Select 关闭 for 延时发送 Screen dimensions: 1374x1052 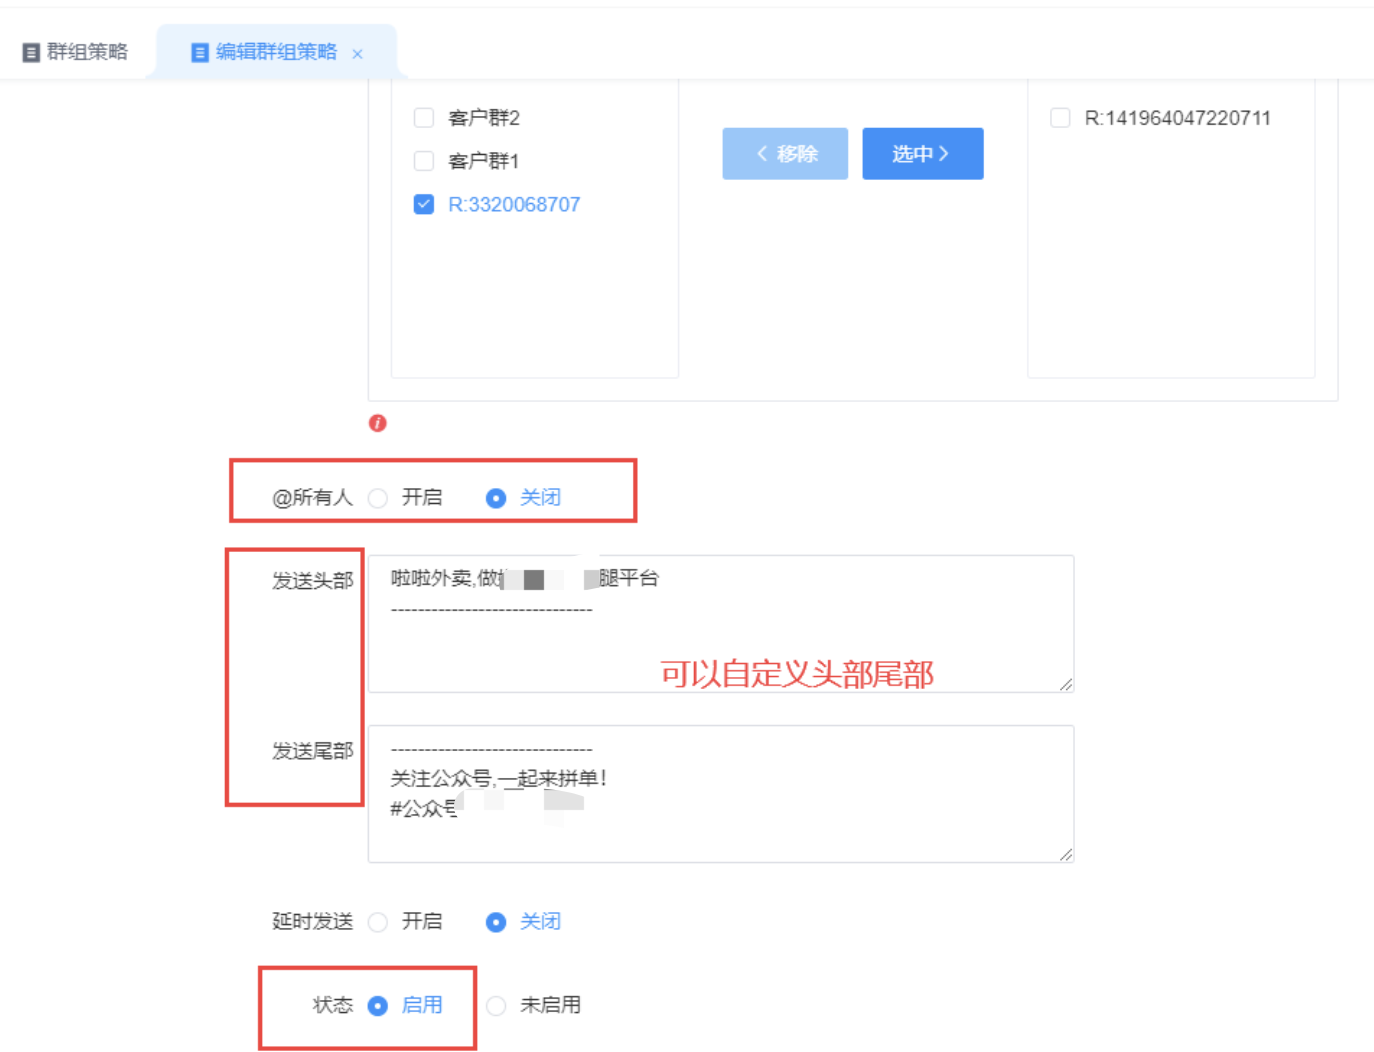[x=496, y=922]
